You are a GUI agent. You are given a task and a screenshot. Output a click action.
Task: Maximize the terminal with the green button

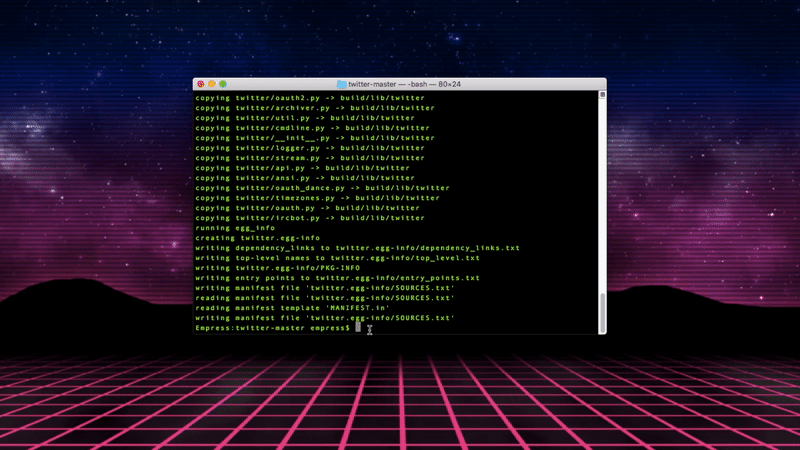(223, 84)
